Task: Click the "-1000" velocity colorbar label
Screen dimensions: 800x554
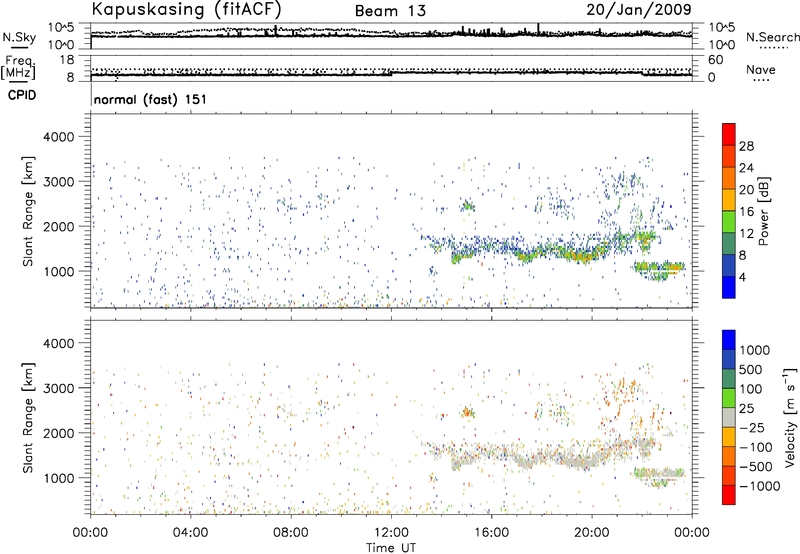Action: [x=759, y=486]
